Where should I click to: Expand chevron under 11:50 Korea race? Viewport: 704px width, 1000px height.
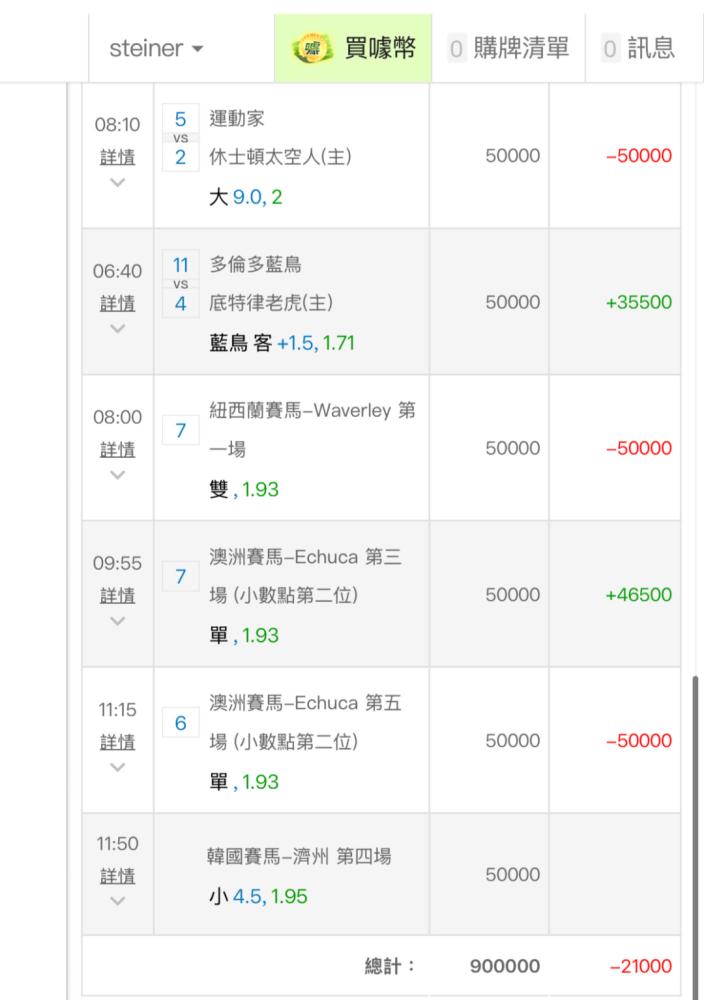[x=118, y=901]
